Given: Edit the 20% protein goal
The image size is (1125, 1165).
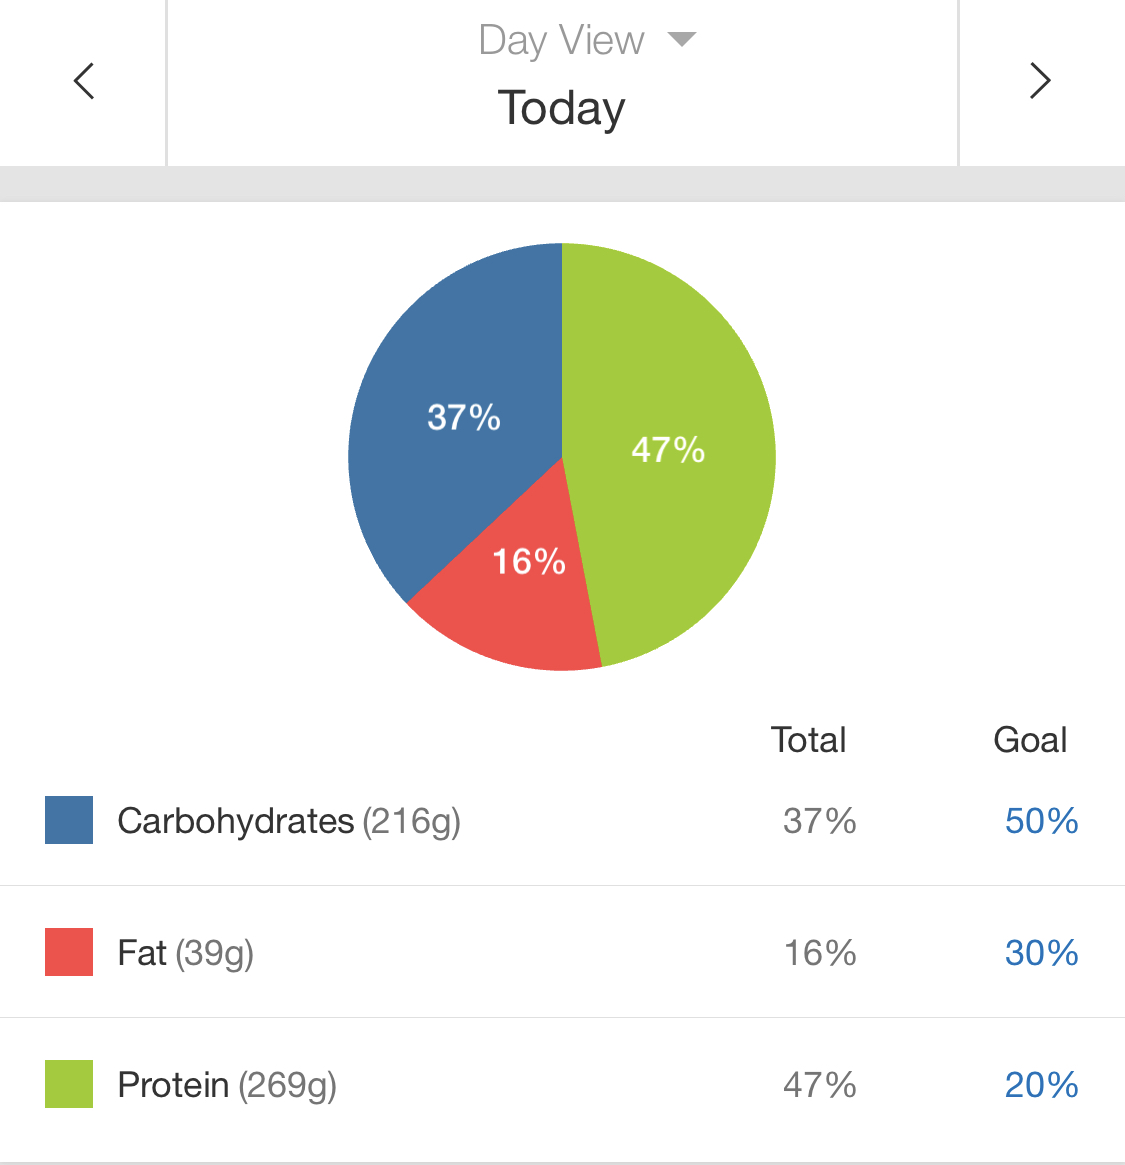Looking at the screenshot, I should [x=1041, y=1085].
